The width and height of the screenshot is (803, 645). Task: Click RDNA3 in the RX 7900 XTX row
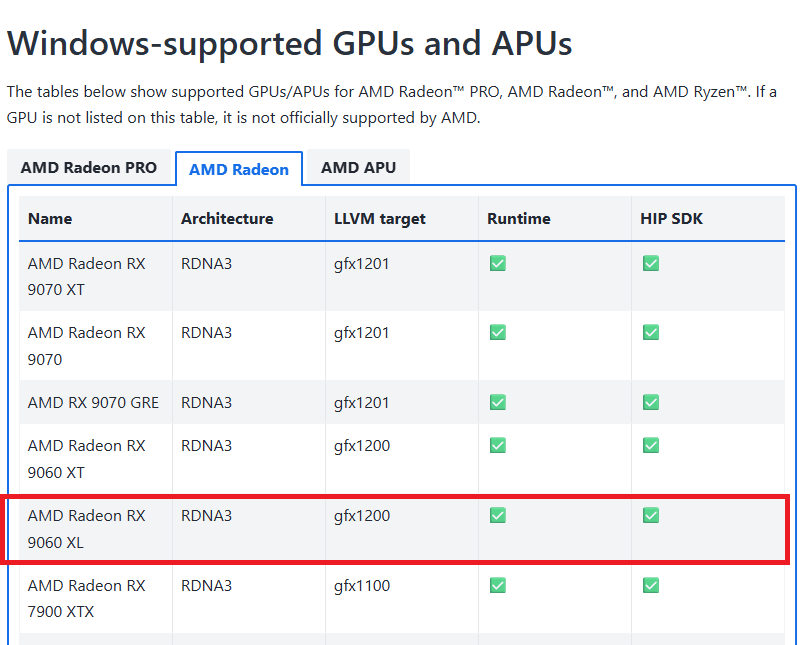pos(206,586)
